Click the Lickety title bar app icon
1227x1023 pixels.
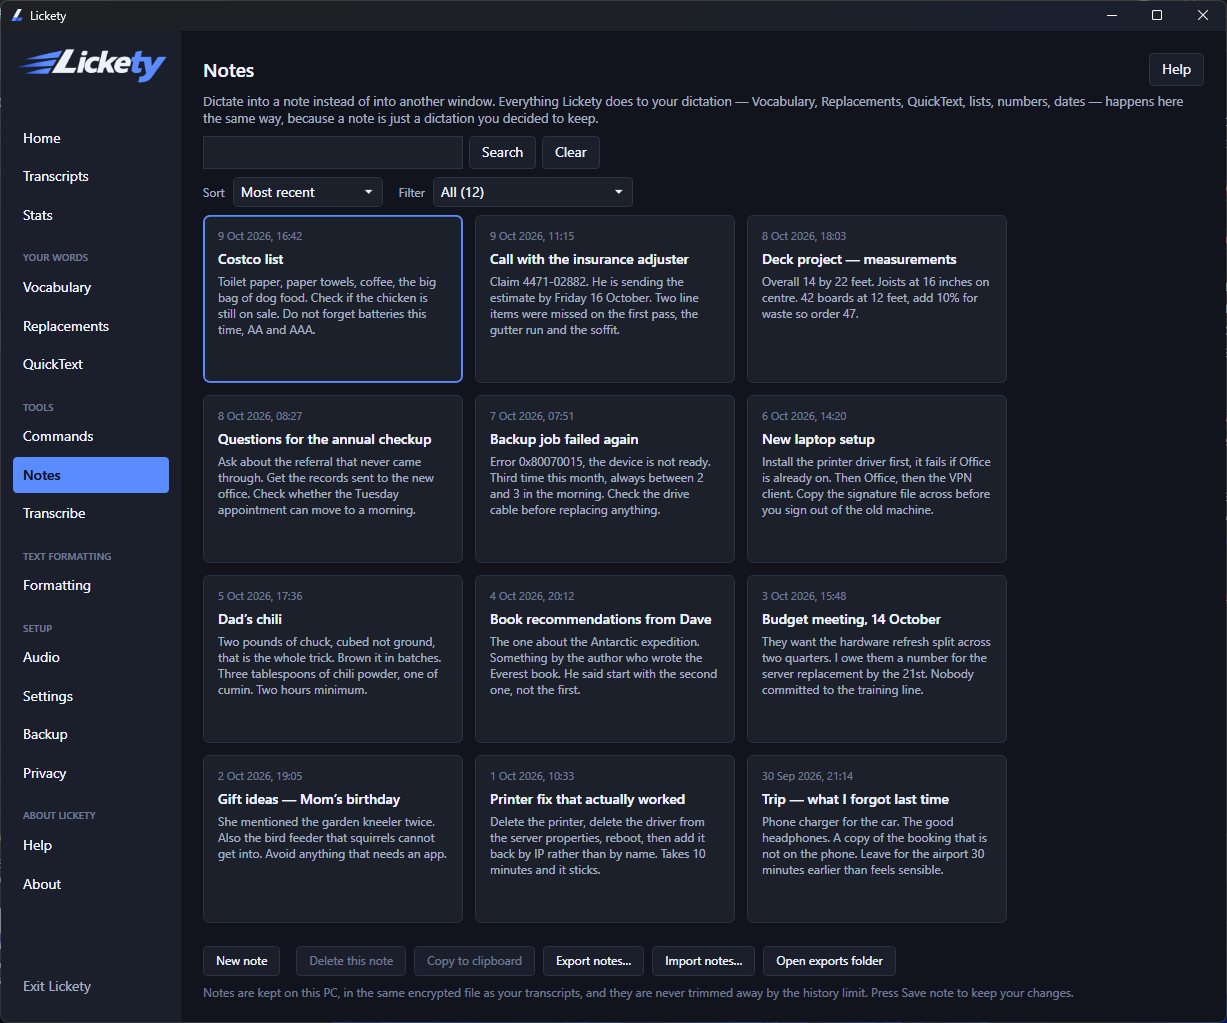pos(17,16)
